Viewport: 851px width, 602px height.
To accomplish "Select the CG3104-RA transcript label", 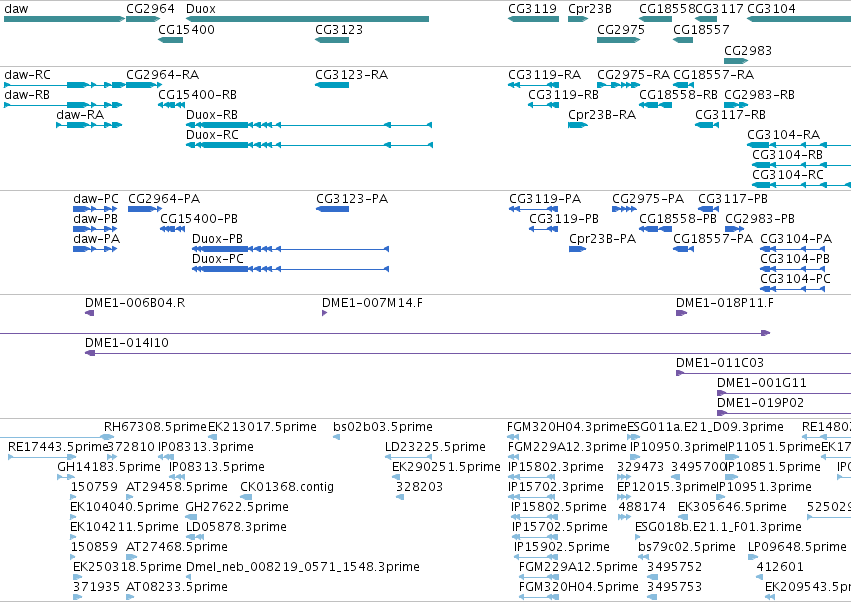I will (784, 135).
